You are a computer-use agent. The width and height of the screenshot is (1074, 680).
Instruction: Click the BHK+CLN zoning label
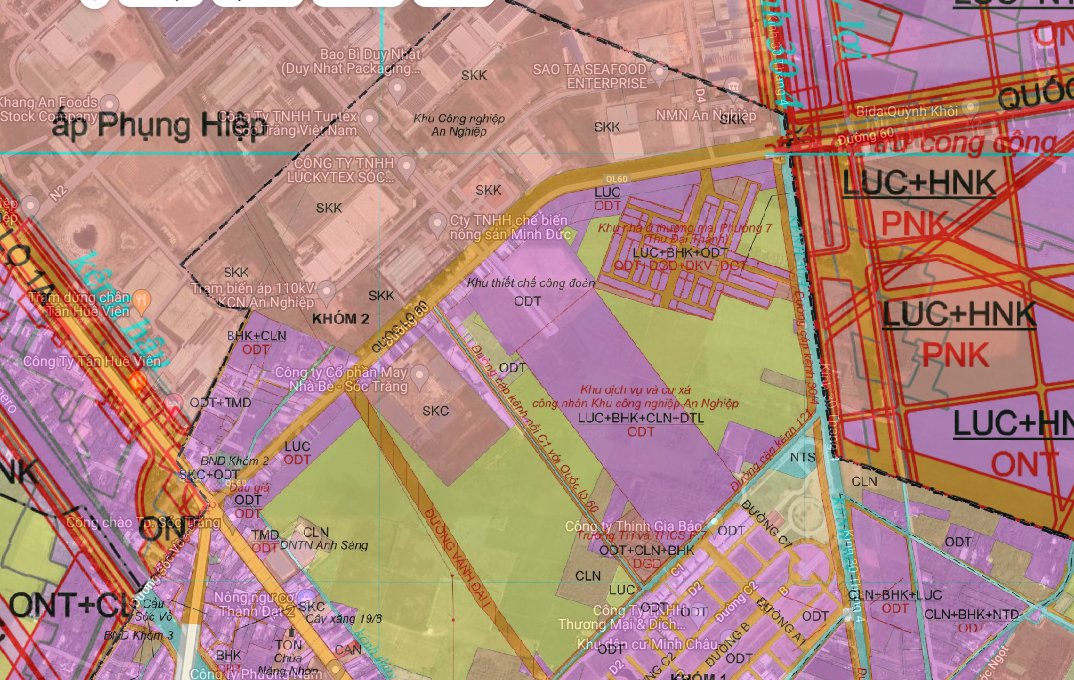point(257,336)
